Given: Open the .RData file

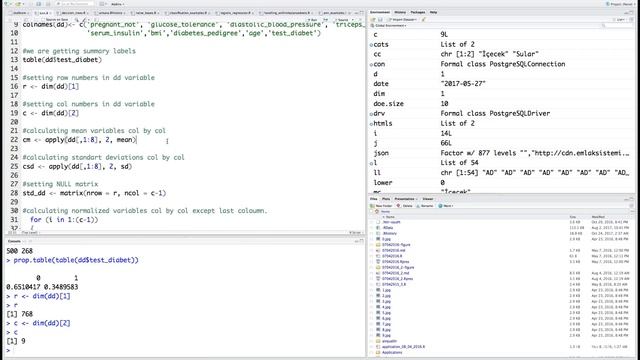Looking at the screenshot, I should [x=388, y=228].
